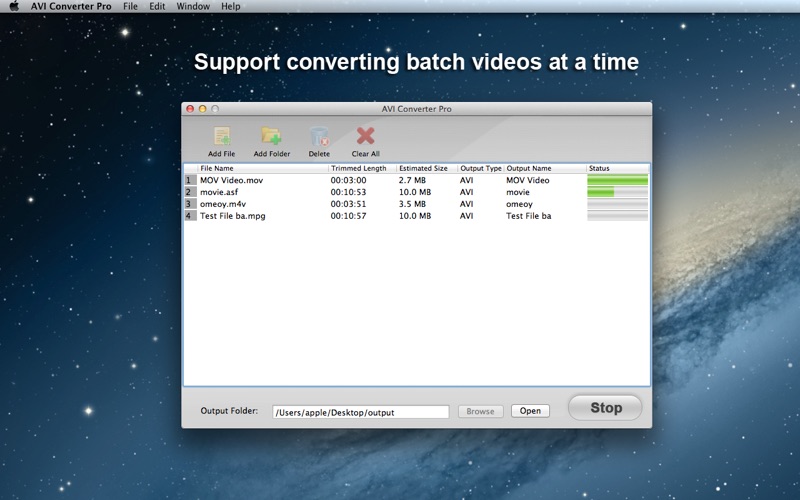Click output name Test File ba
The height and width of the screenshot is (500, 800).
[529, 216]
